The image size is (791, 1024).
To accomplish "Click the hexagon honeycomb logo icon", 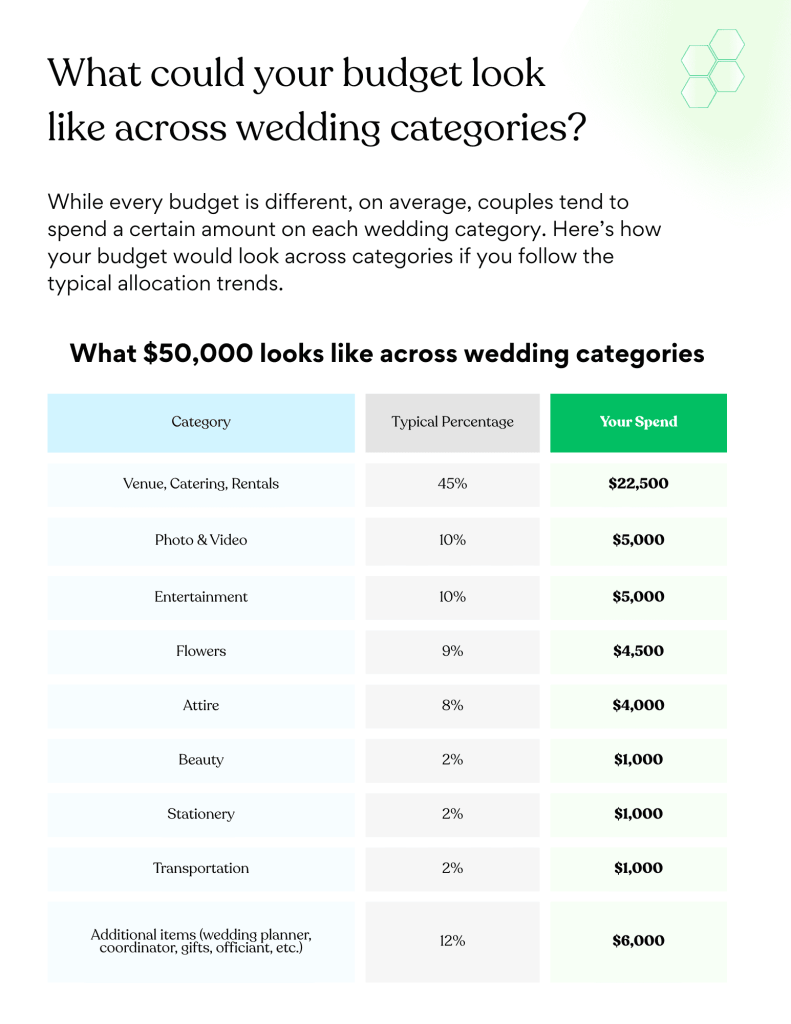I will (x=712, y=68).
